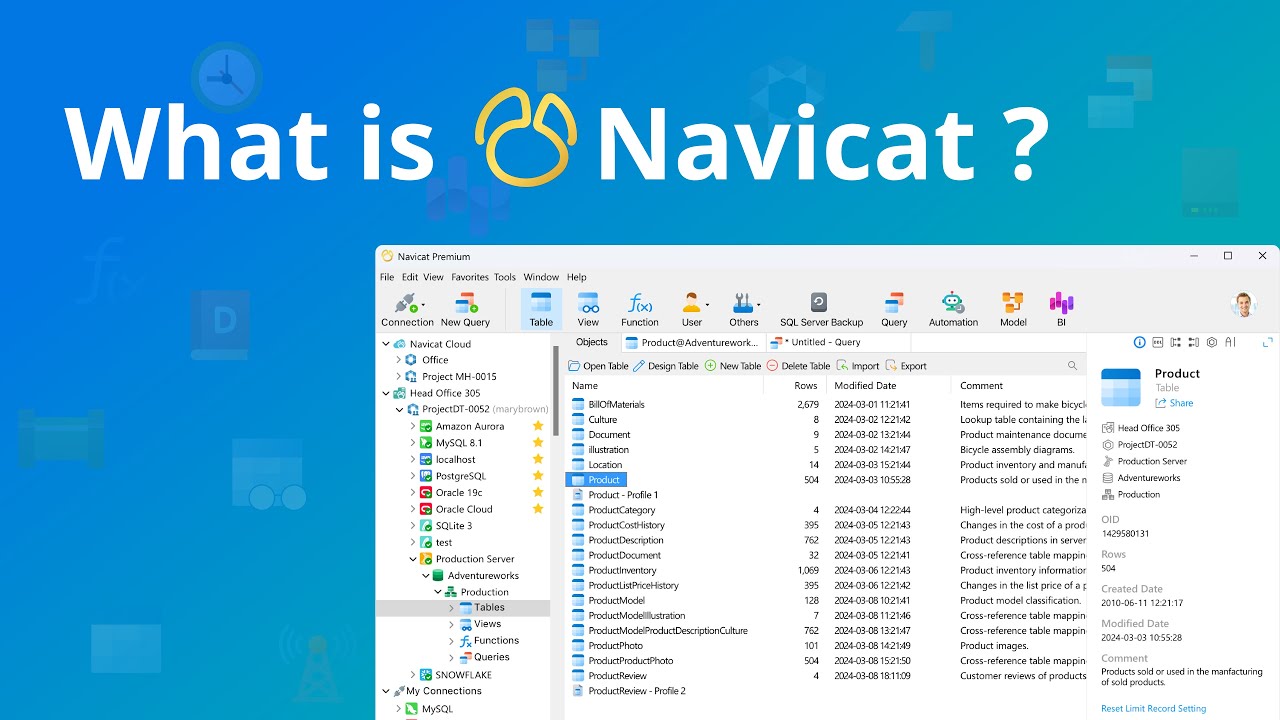Sort by the Rows column header

pyautogui.click(x=805, y=385)
